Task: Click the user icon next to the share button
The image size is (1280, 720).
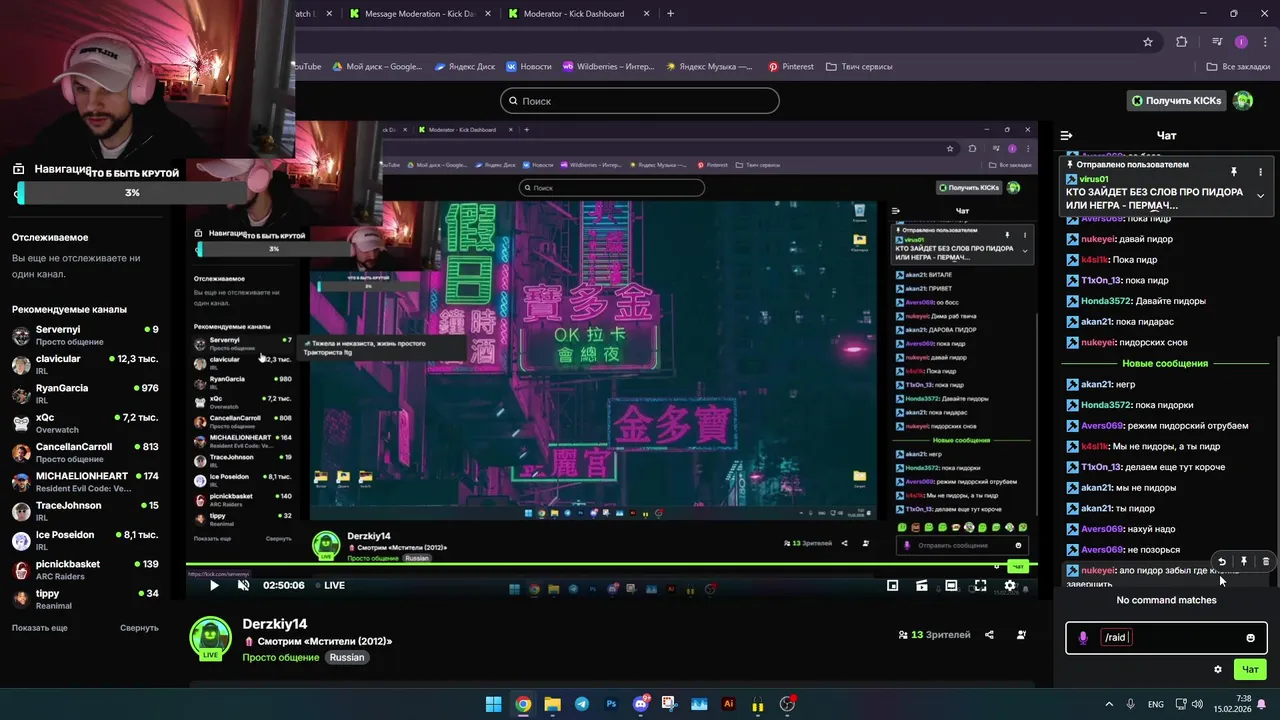Action: click(1021, 635)
